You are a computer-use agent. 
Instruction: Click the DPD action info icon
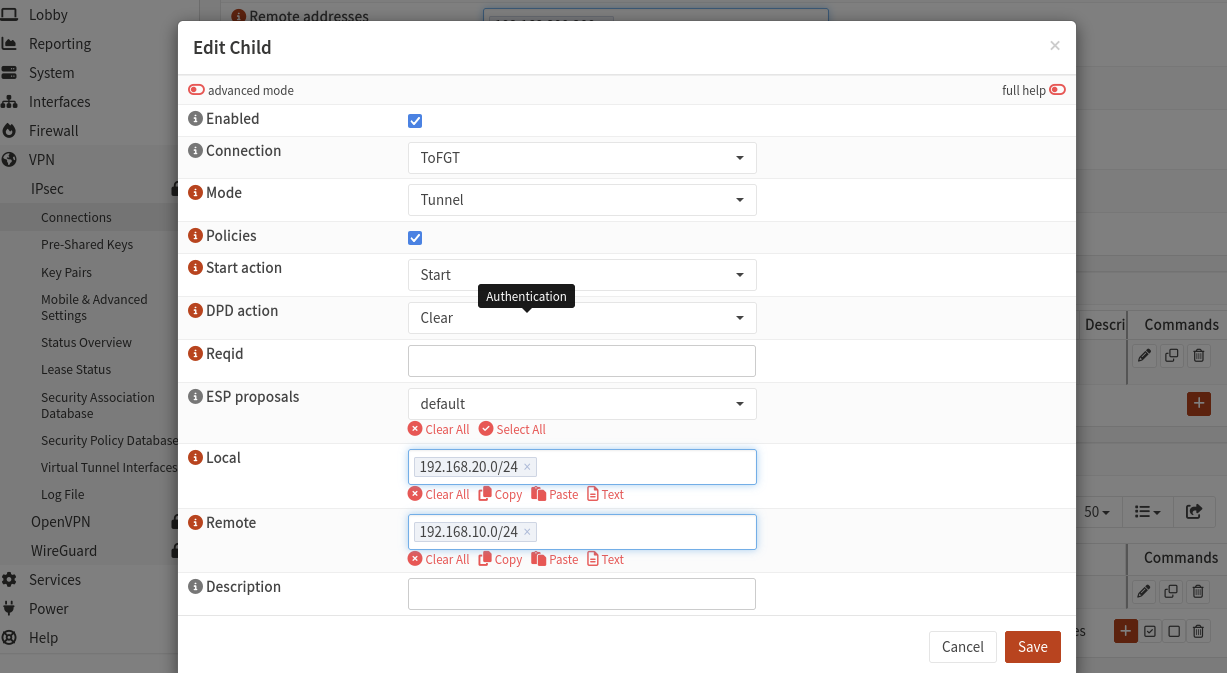click(196, 311)
